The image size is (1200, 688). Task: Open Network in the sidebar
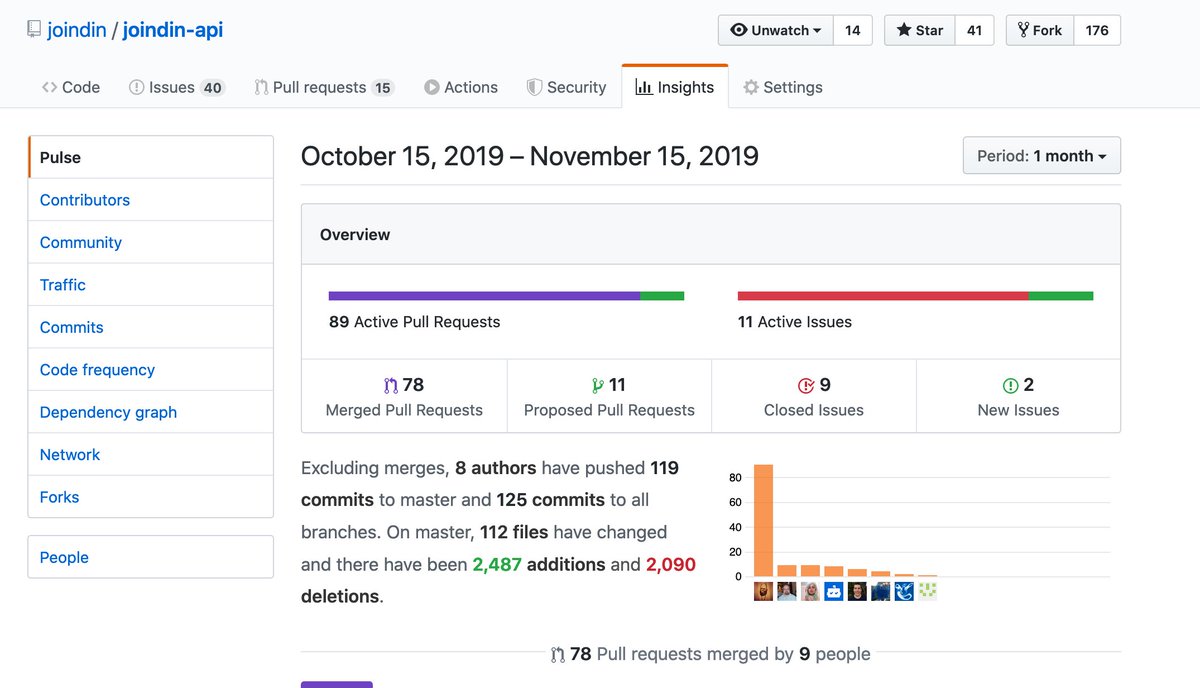[151, 455]
